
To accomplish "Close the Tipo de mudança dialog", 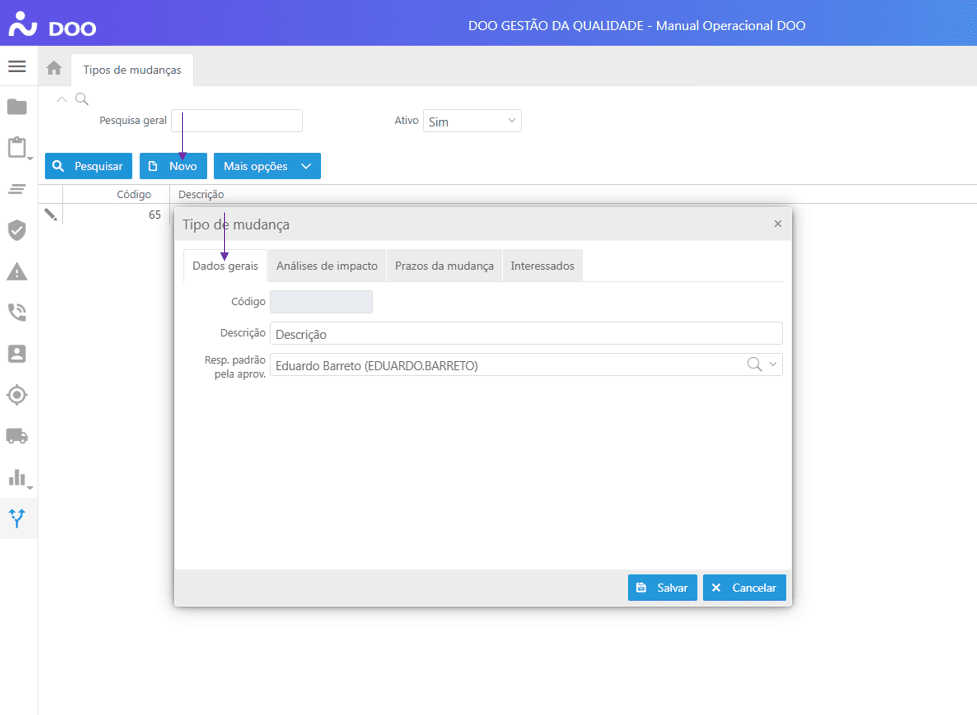I will 778,224.
